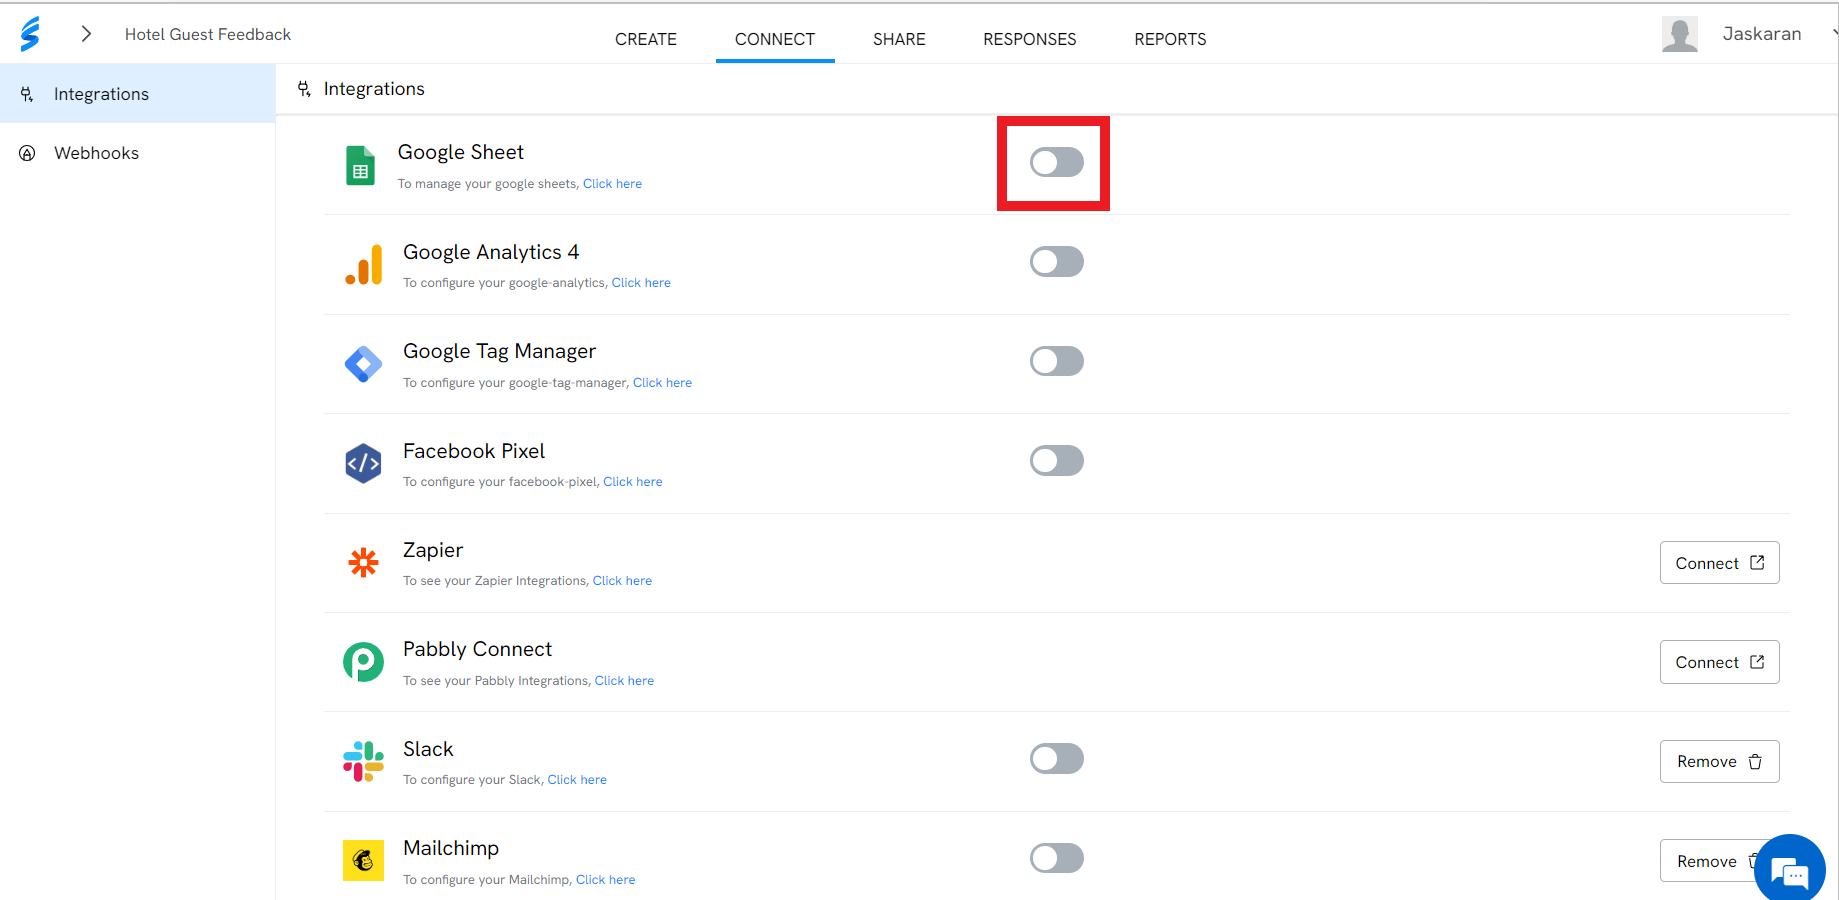
Task: Click the Google Sheet title text
Action: pyautogui.click(x=461, y=152)
